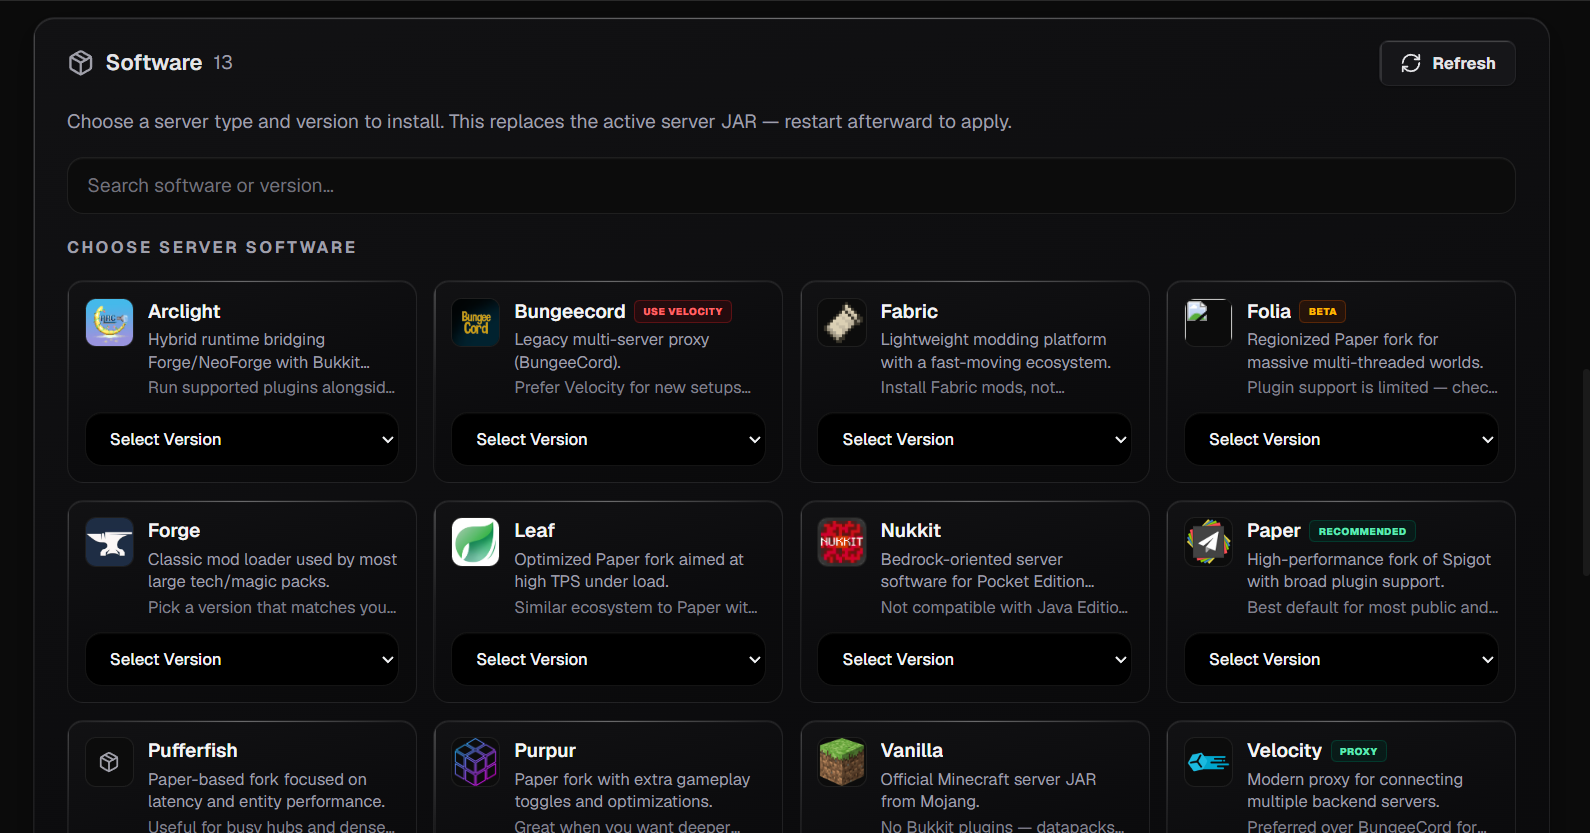Click the Fabric card title
1590x833 pixels.
click(909, 311)
